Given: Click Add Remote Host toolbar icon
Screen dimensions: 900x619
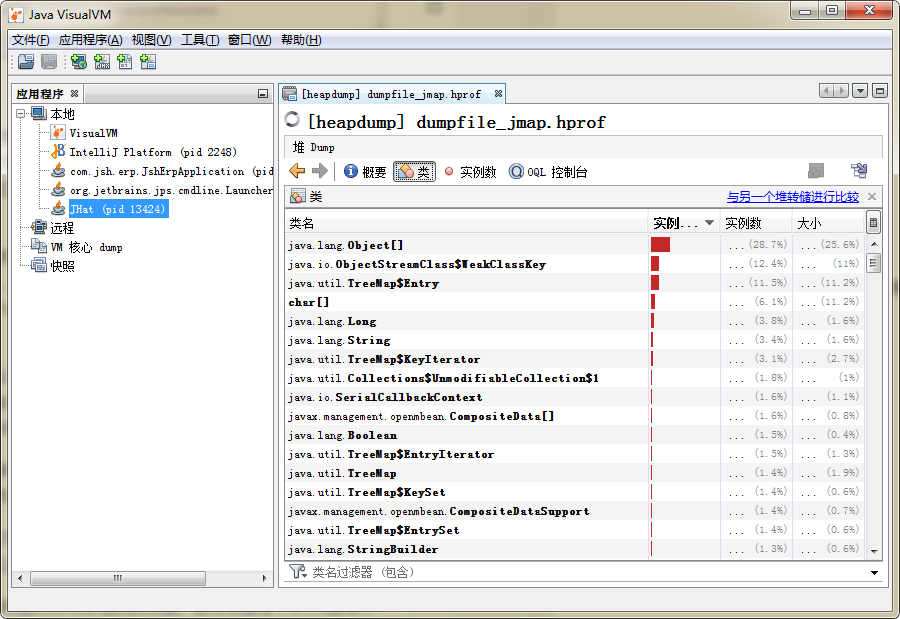Looking at the screenshot, I should (79, 61).
